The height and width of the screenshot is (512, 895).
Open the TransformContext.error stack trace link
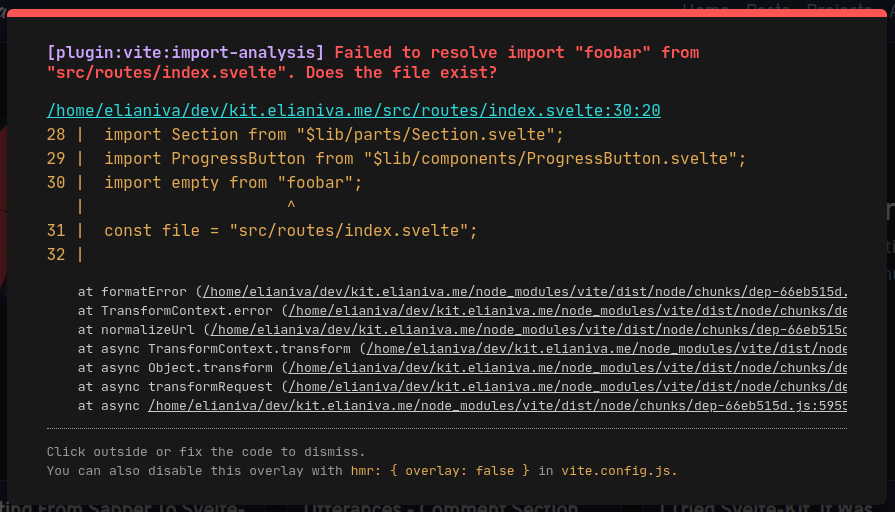pos(566,311)
